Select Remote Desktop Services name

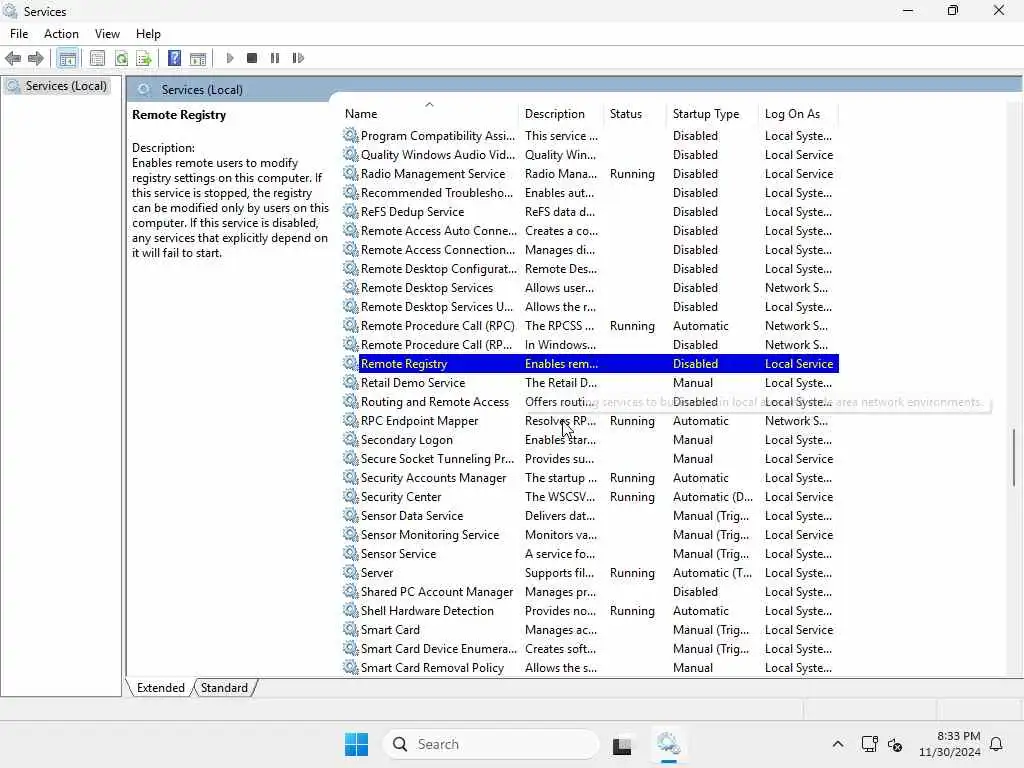click(427, 287)
